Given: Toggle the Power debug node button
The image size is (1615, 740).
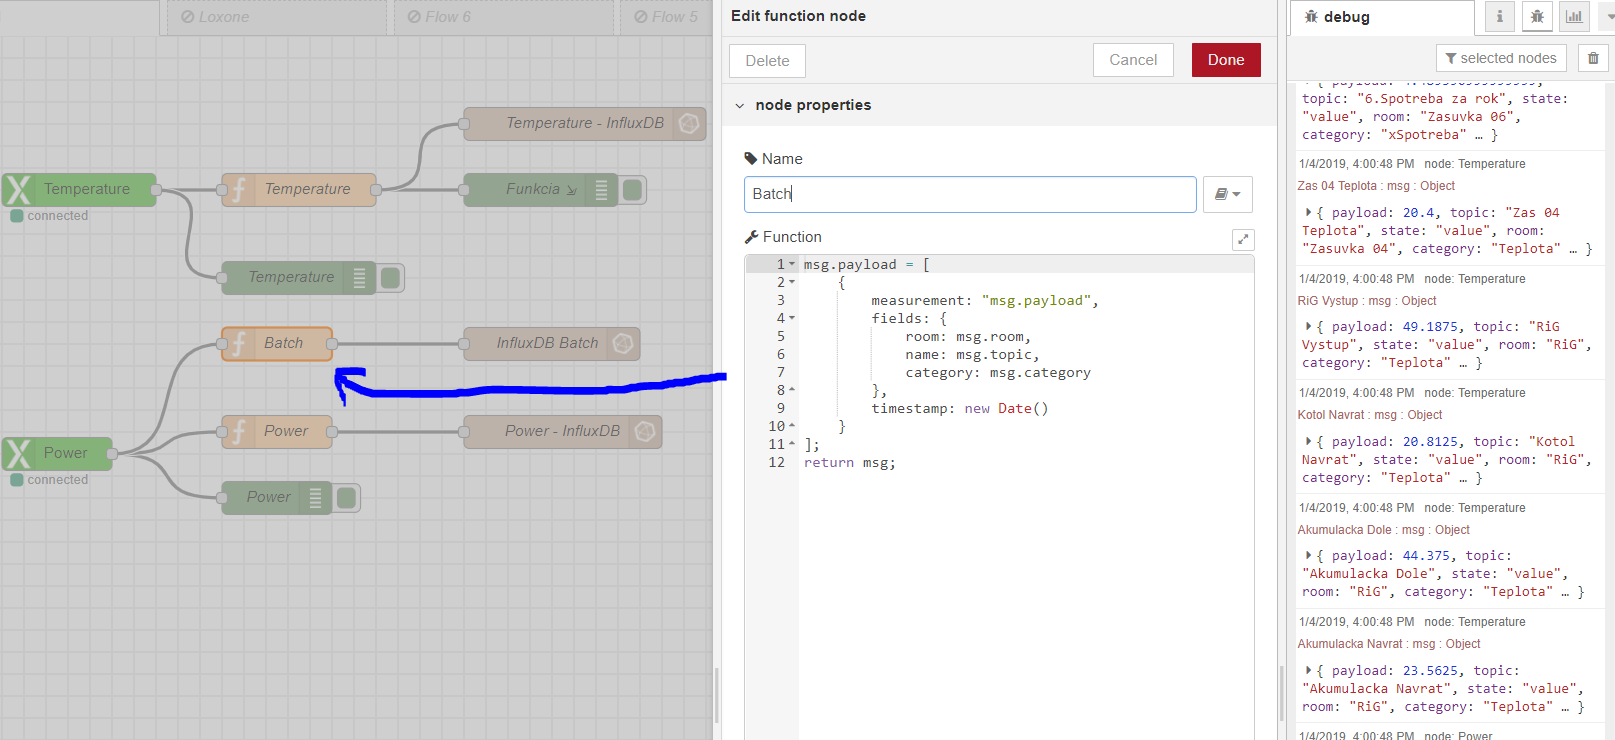Looking at the screenshot, I should click(x=347, y=497).
